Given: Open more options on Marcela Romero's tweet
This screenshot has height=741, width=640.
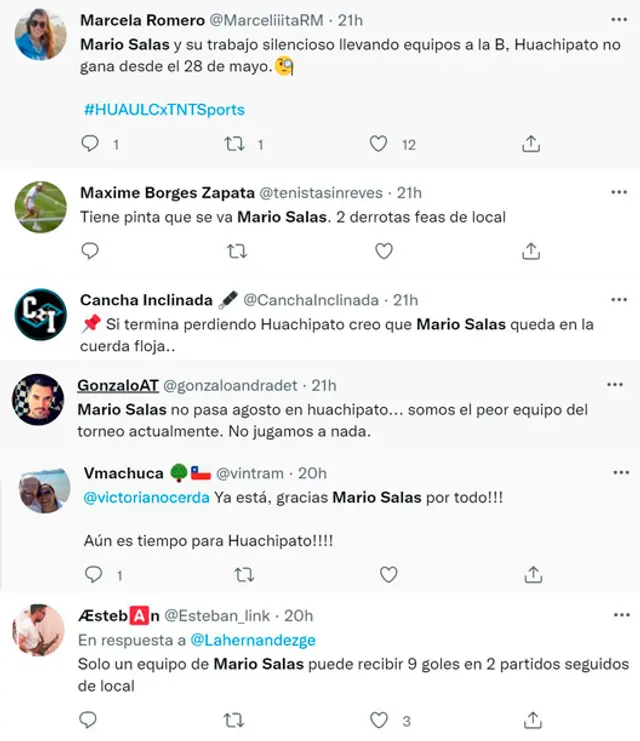Looking at the screenshot, I should click(617, 20).
